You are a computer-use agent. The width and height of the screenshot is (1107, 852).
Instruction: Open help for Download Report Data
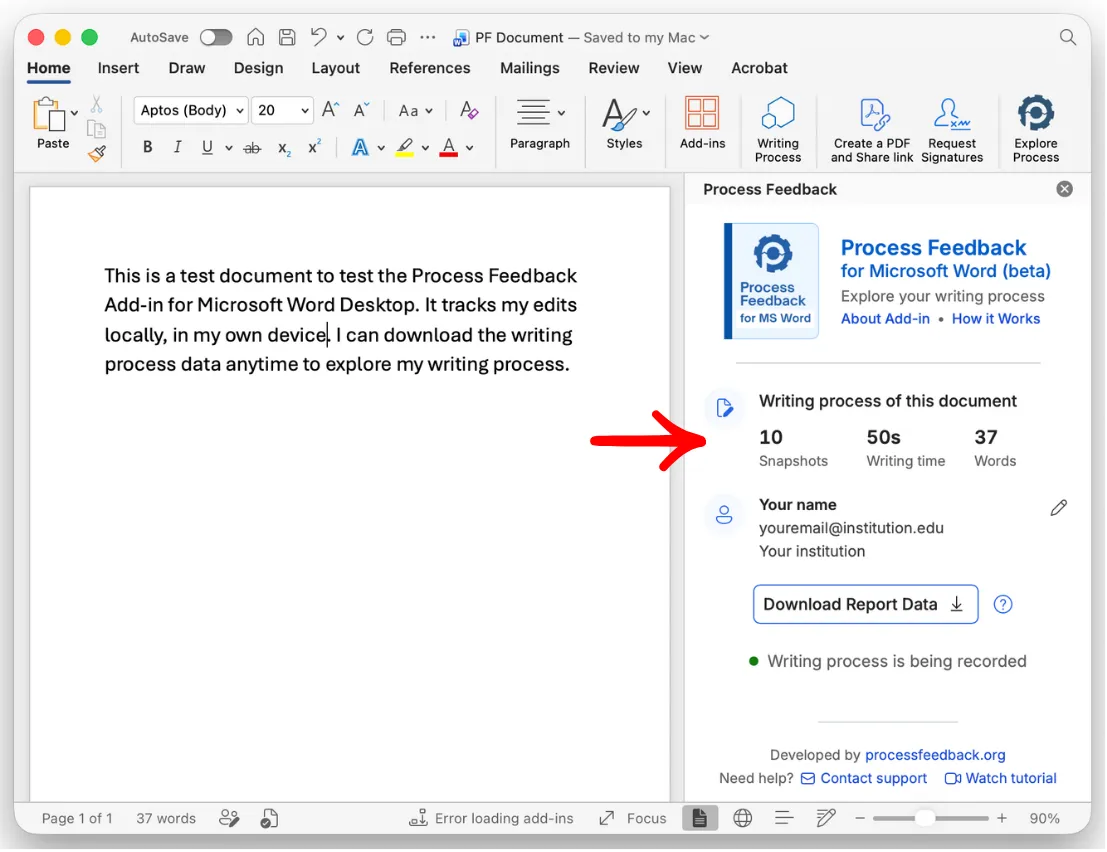point(1003,604)
